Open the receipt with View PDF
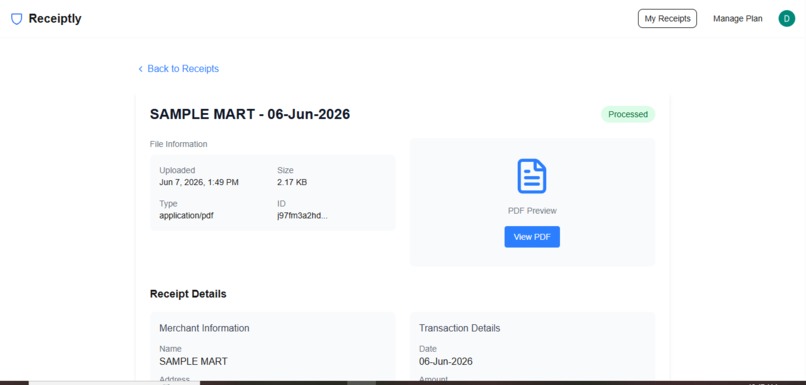 coord(532,237)
